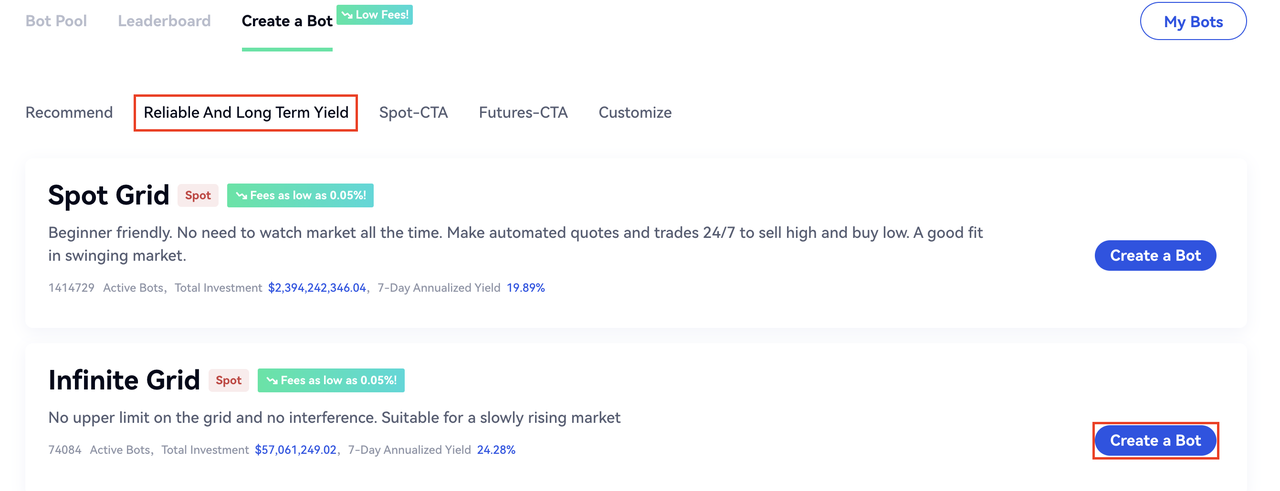Image resolution: width=1280 pixels, height=491 pixels.
Task: Open the Futures-CTA category
Action: 523,113
